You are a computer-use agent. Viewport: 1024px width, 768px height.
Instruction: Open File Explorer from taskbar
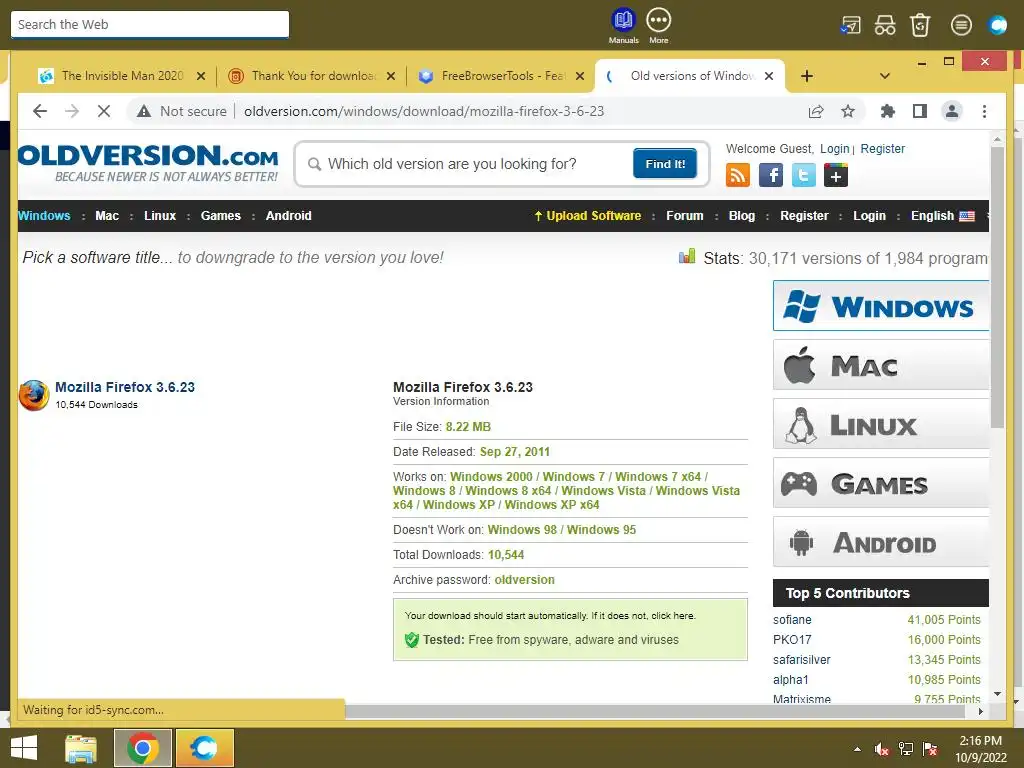[x=80, y=748]
